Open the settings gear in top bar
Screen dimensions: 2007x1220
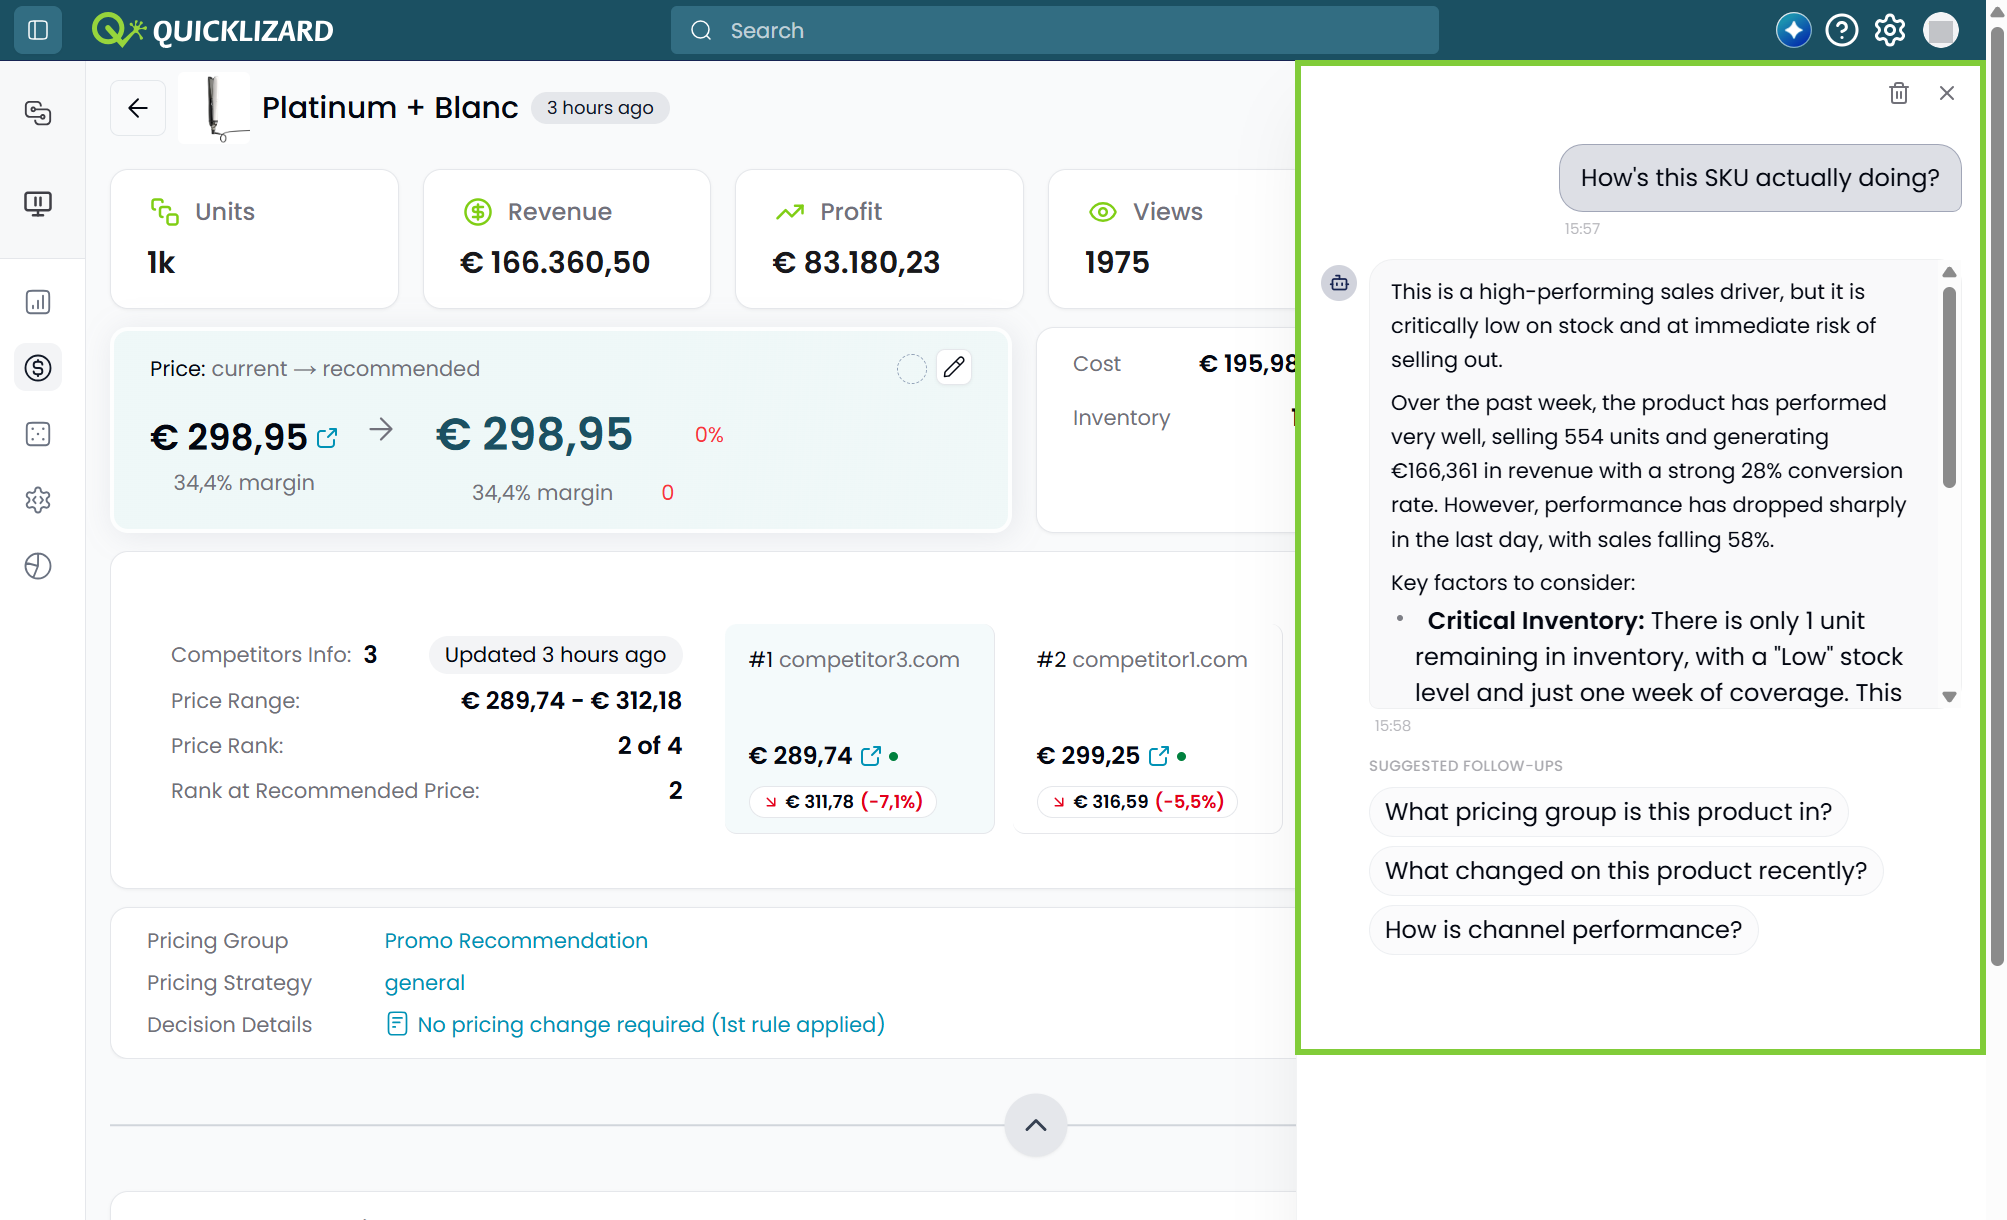(x=1889, y=30)
